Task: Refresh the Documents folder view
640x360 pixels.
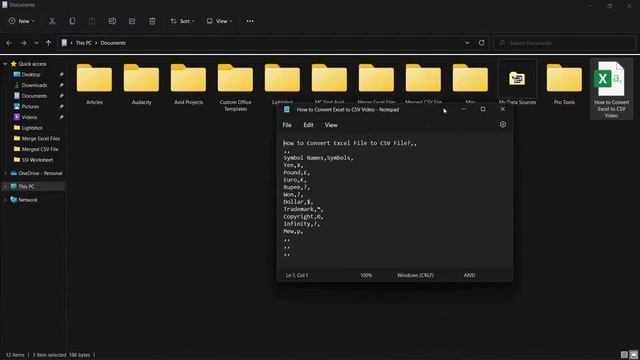Action: click(x=482, y=43)
